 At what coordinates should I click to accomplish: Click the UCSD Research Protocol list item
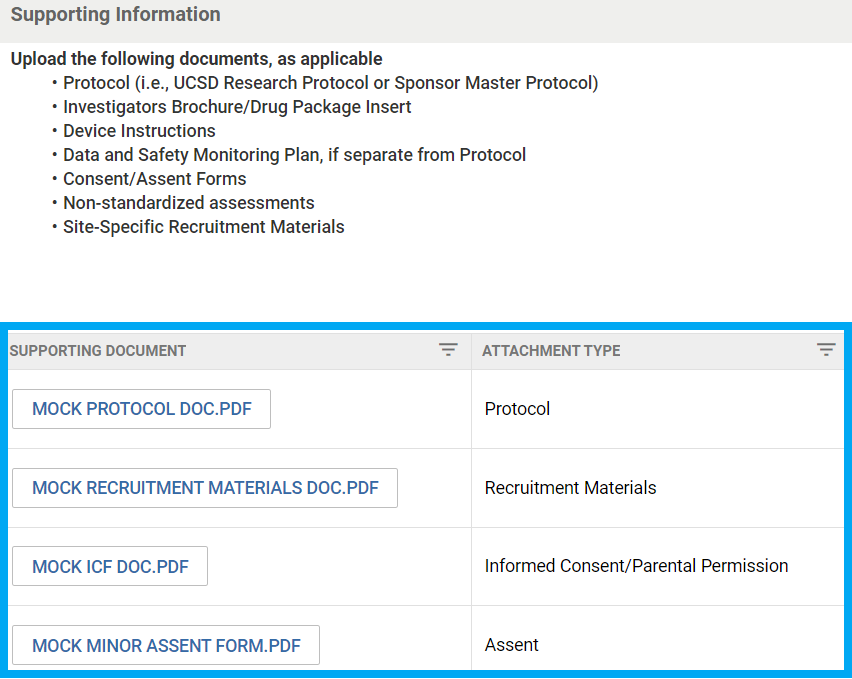tap(330, 83)
